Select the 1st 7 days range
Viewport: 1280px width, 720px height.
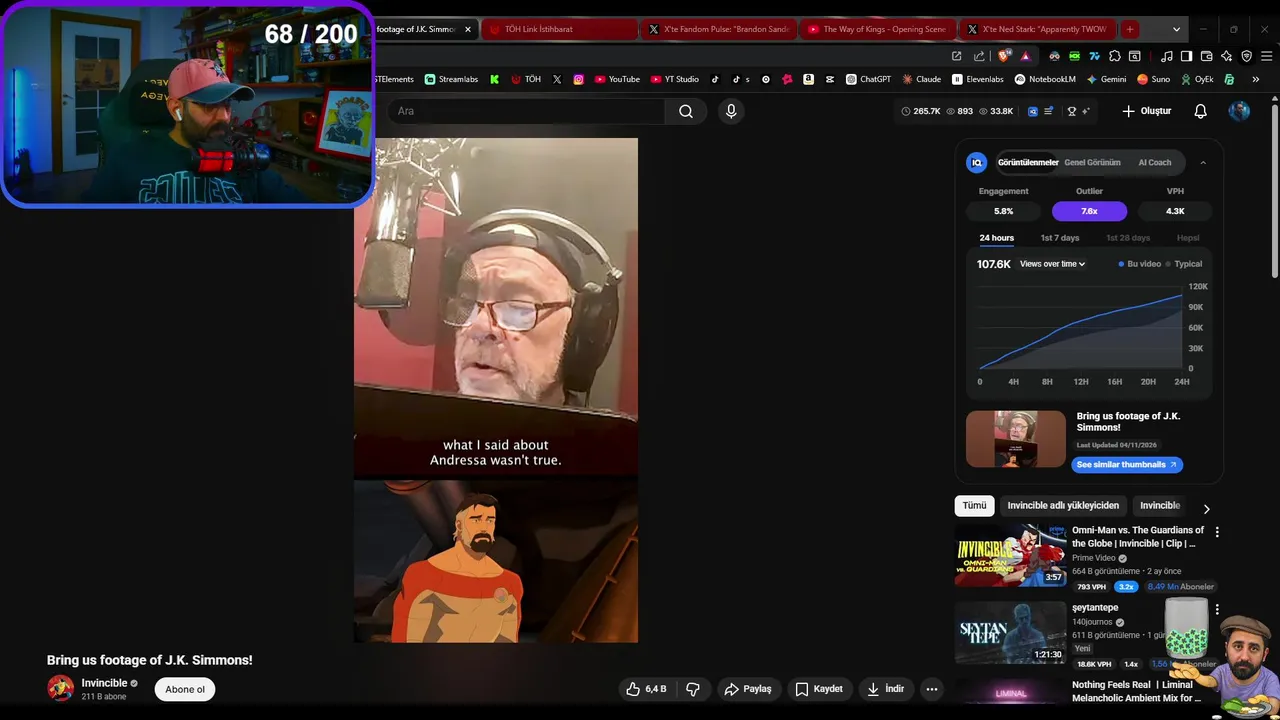coord(1060,238)
